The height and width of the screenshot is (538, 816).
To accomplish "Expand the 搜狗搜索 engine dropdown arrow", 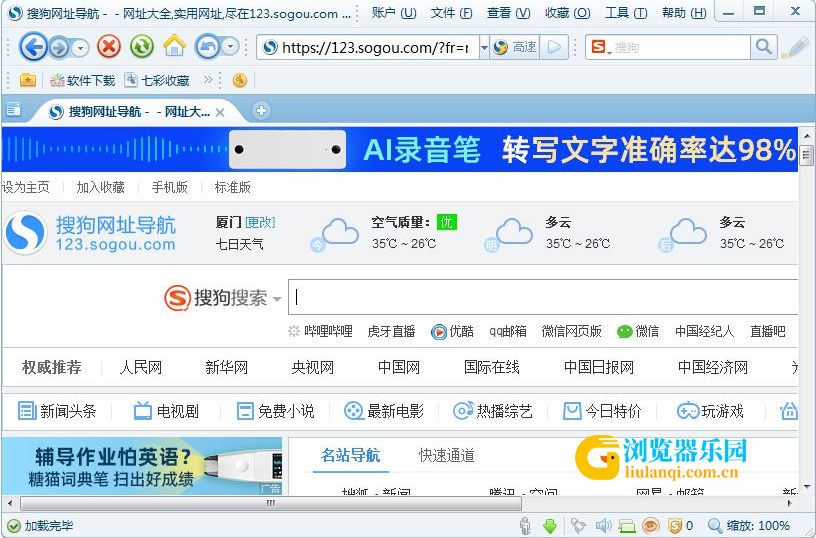I will point(277,299).
